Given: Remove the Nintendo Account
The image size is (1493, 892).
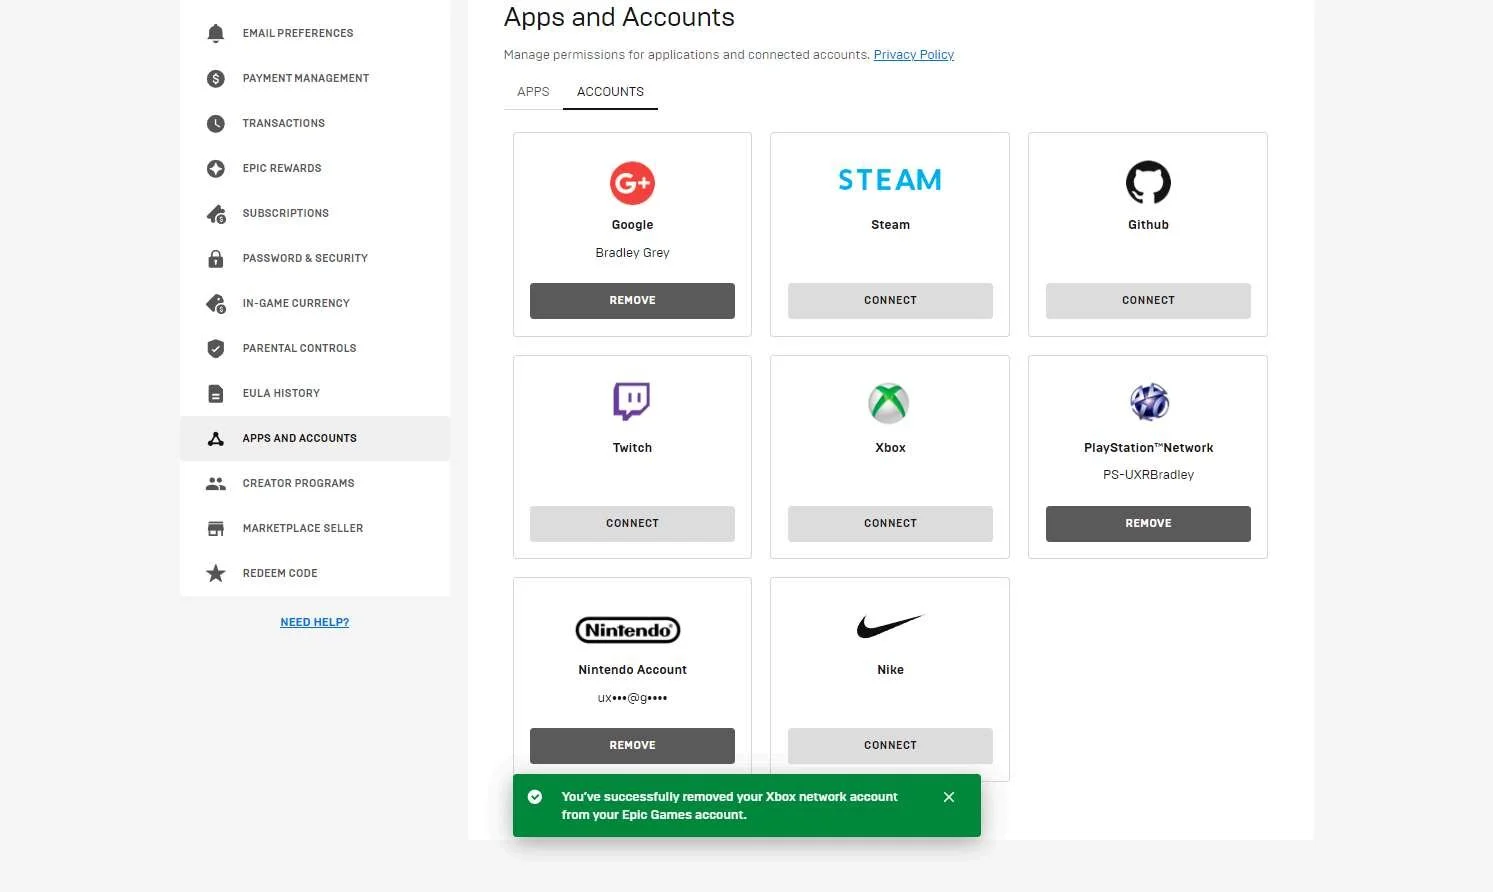Looking at the screenshot, I should click(x=632, y=746).
